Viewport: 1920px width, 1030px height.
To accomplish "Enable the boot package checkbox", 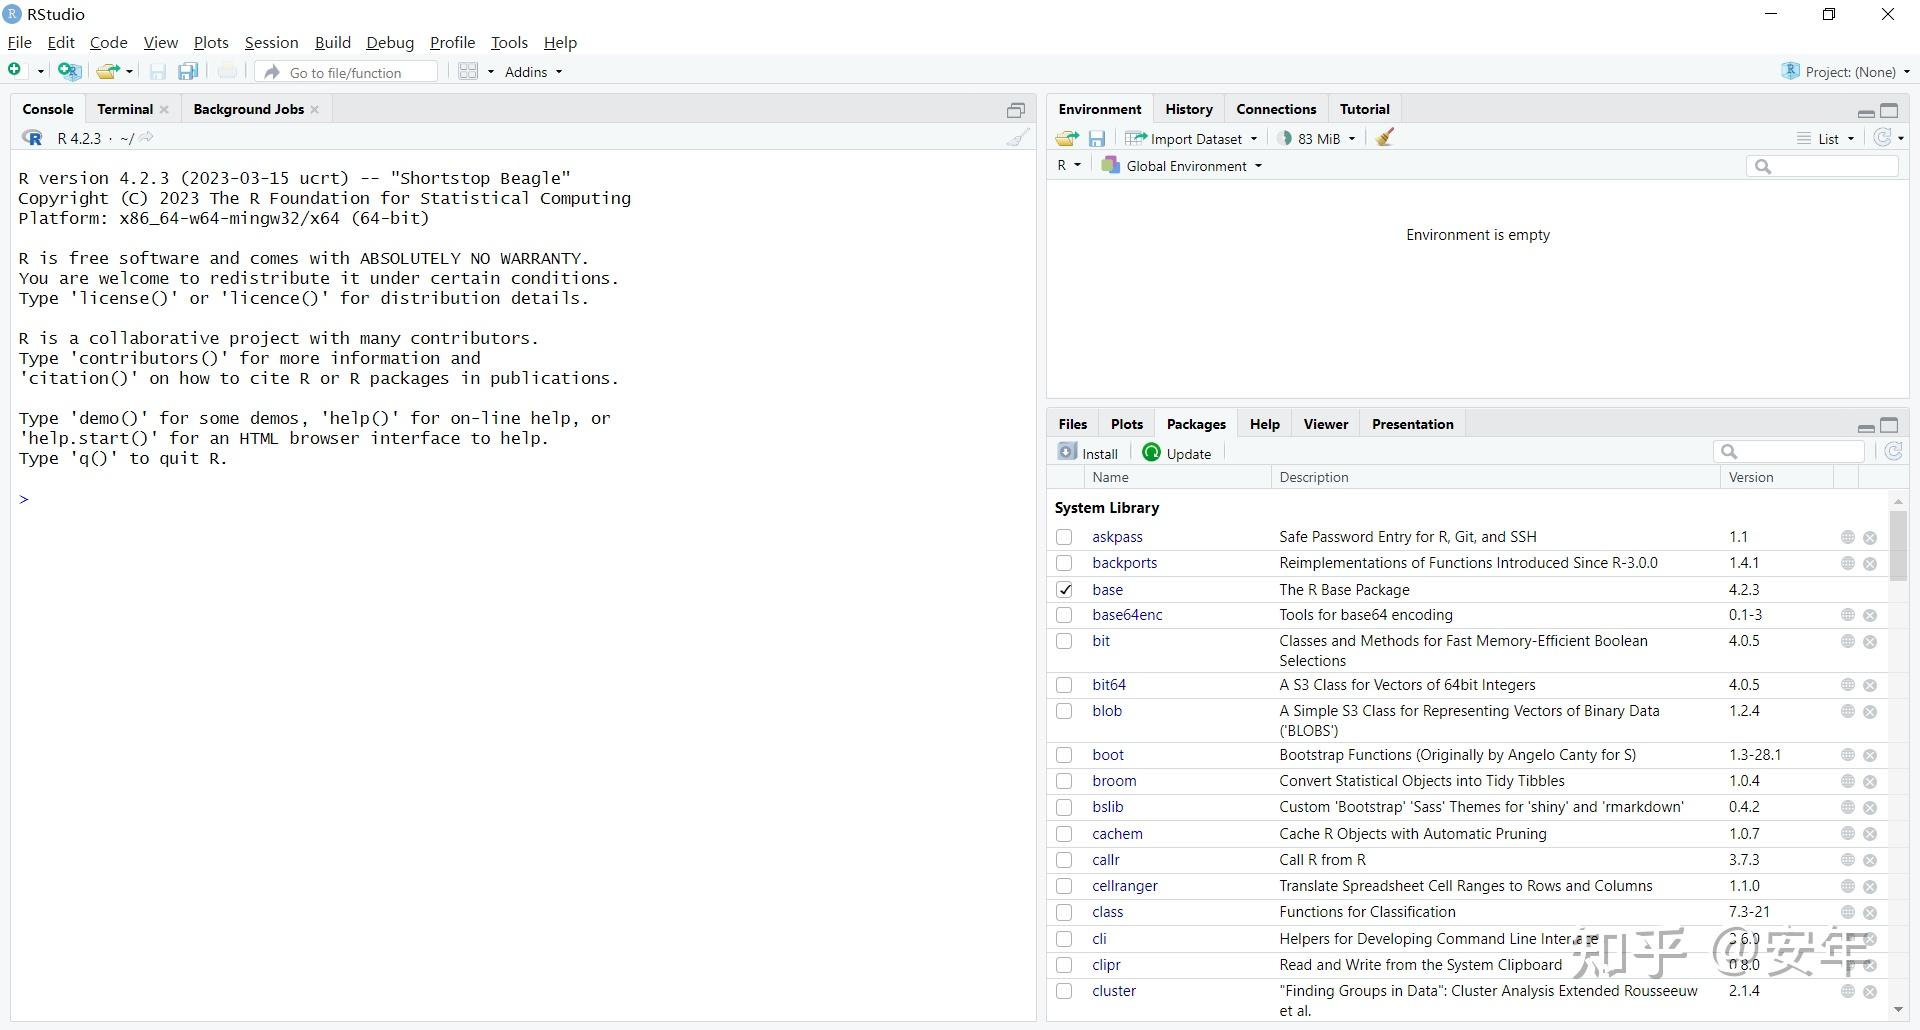I will coord(1064,755).
